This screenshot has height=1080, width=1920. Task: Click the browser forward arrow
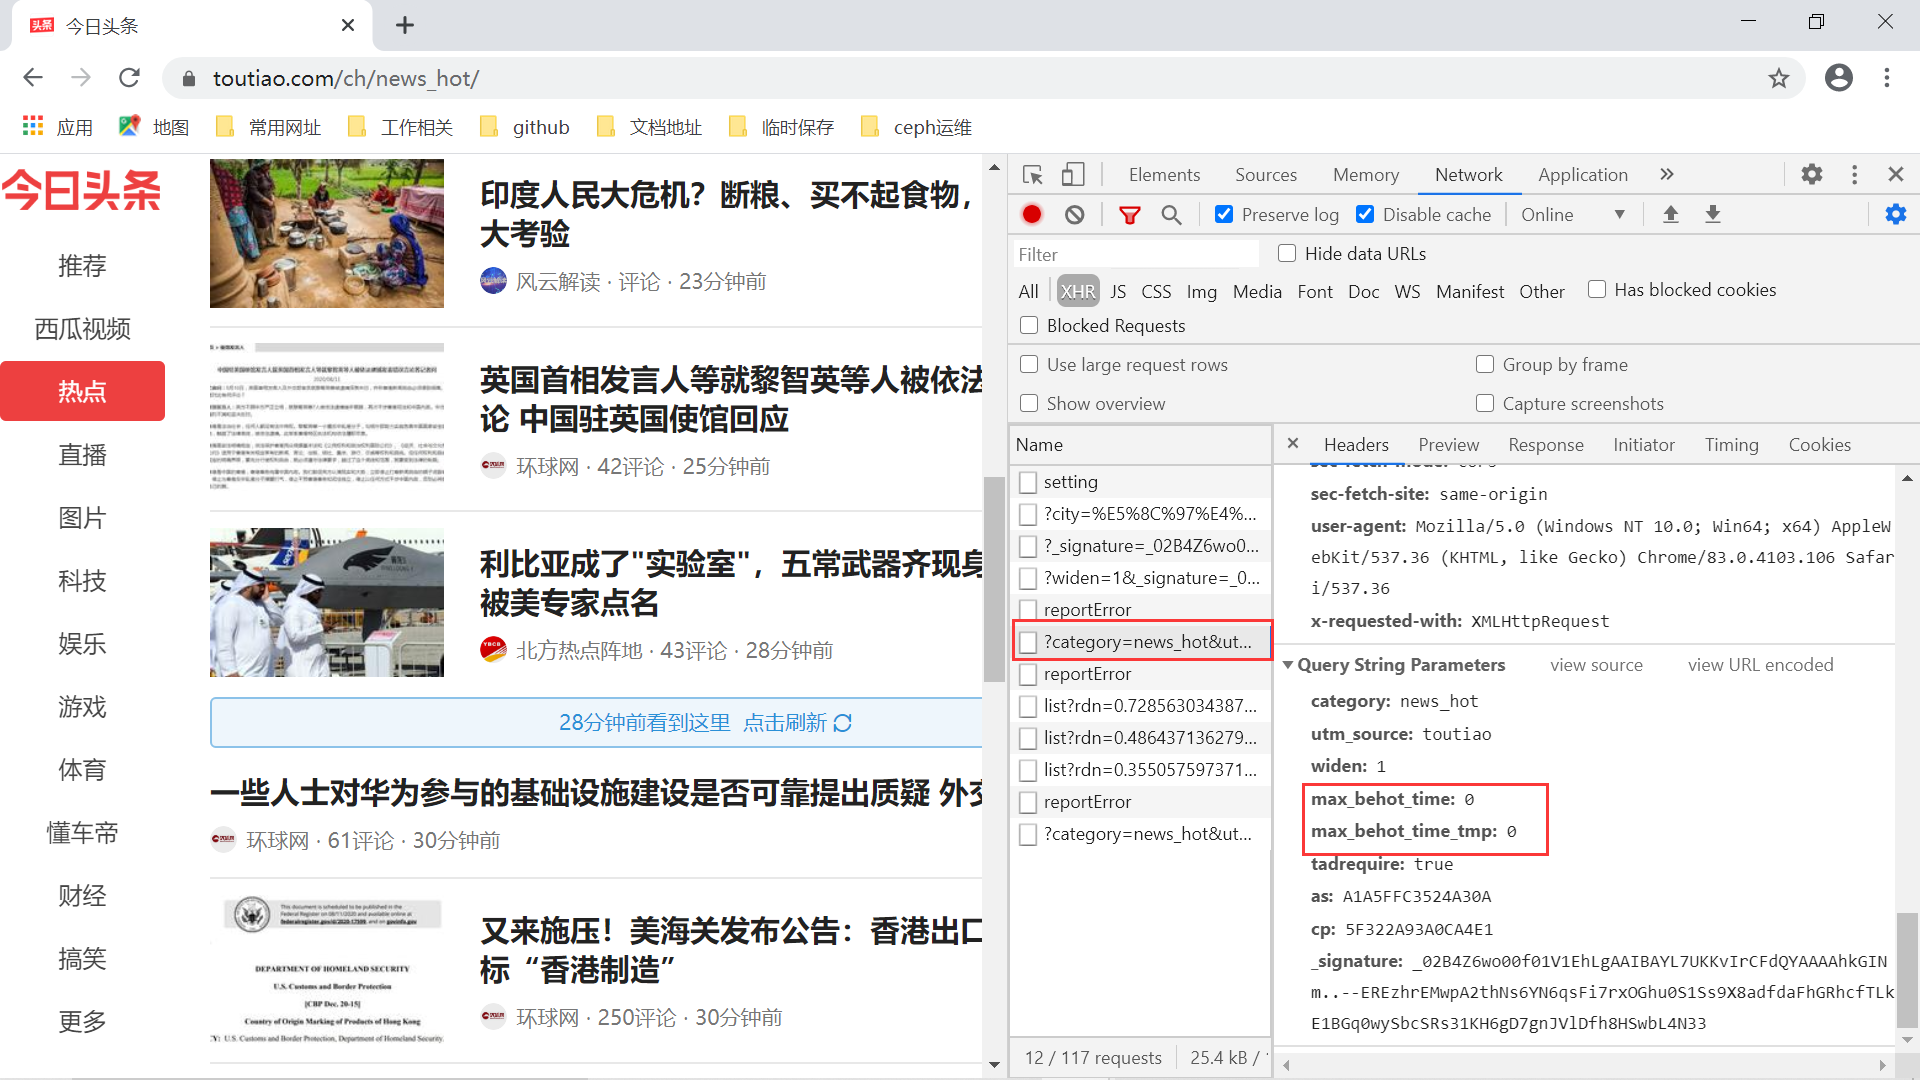(x=81, y=78)
